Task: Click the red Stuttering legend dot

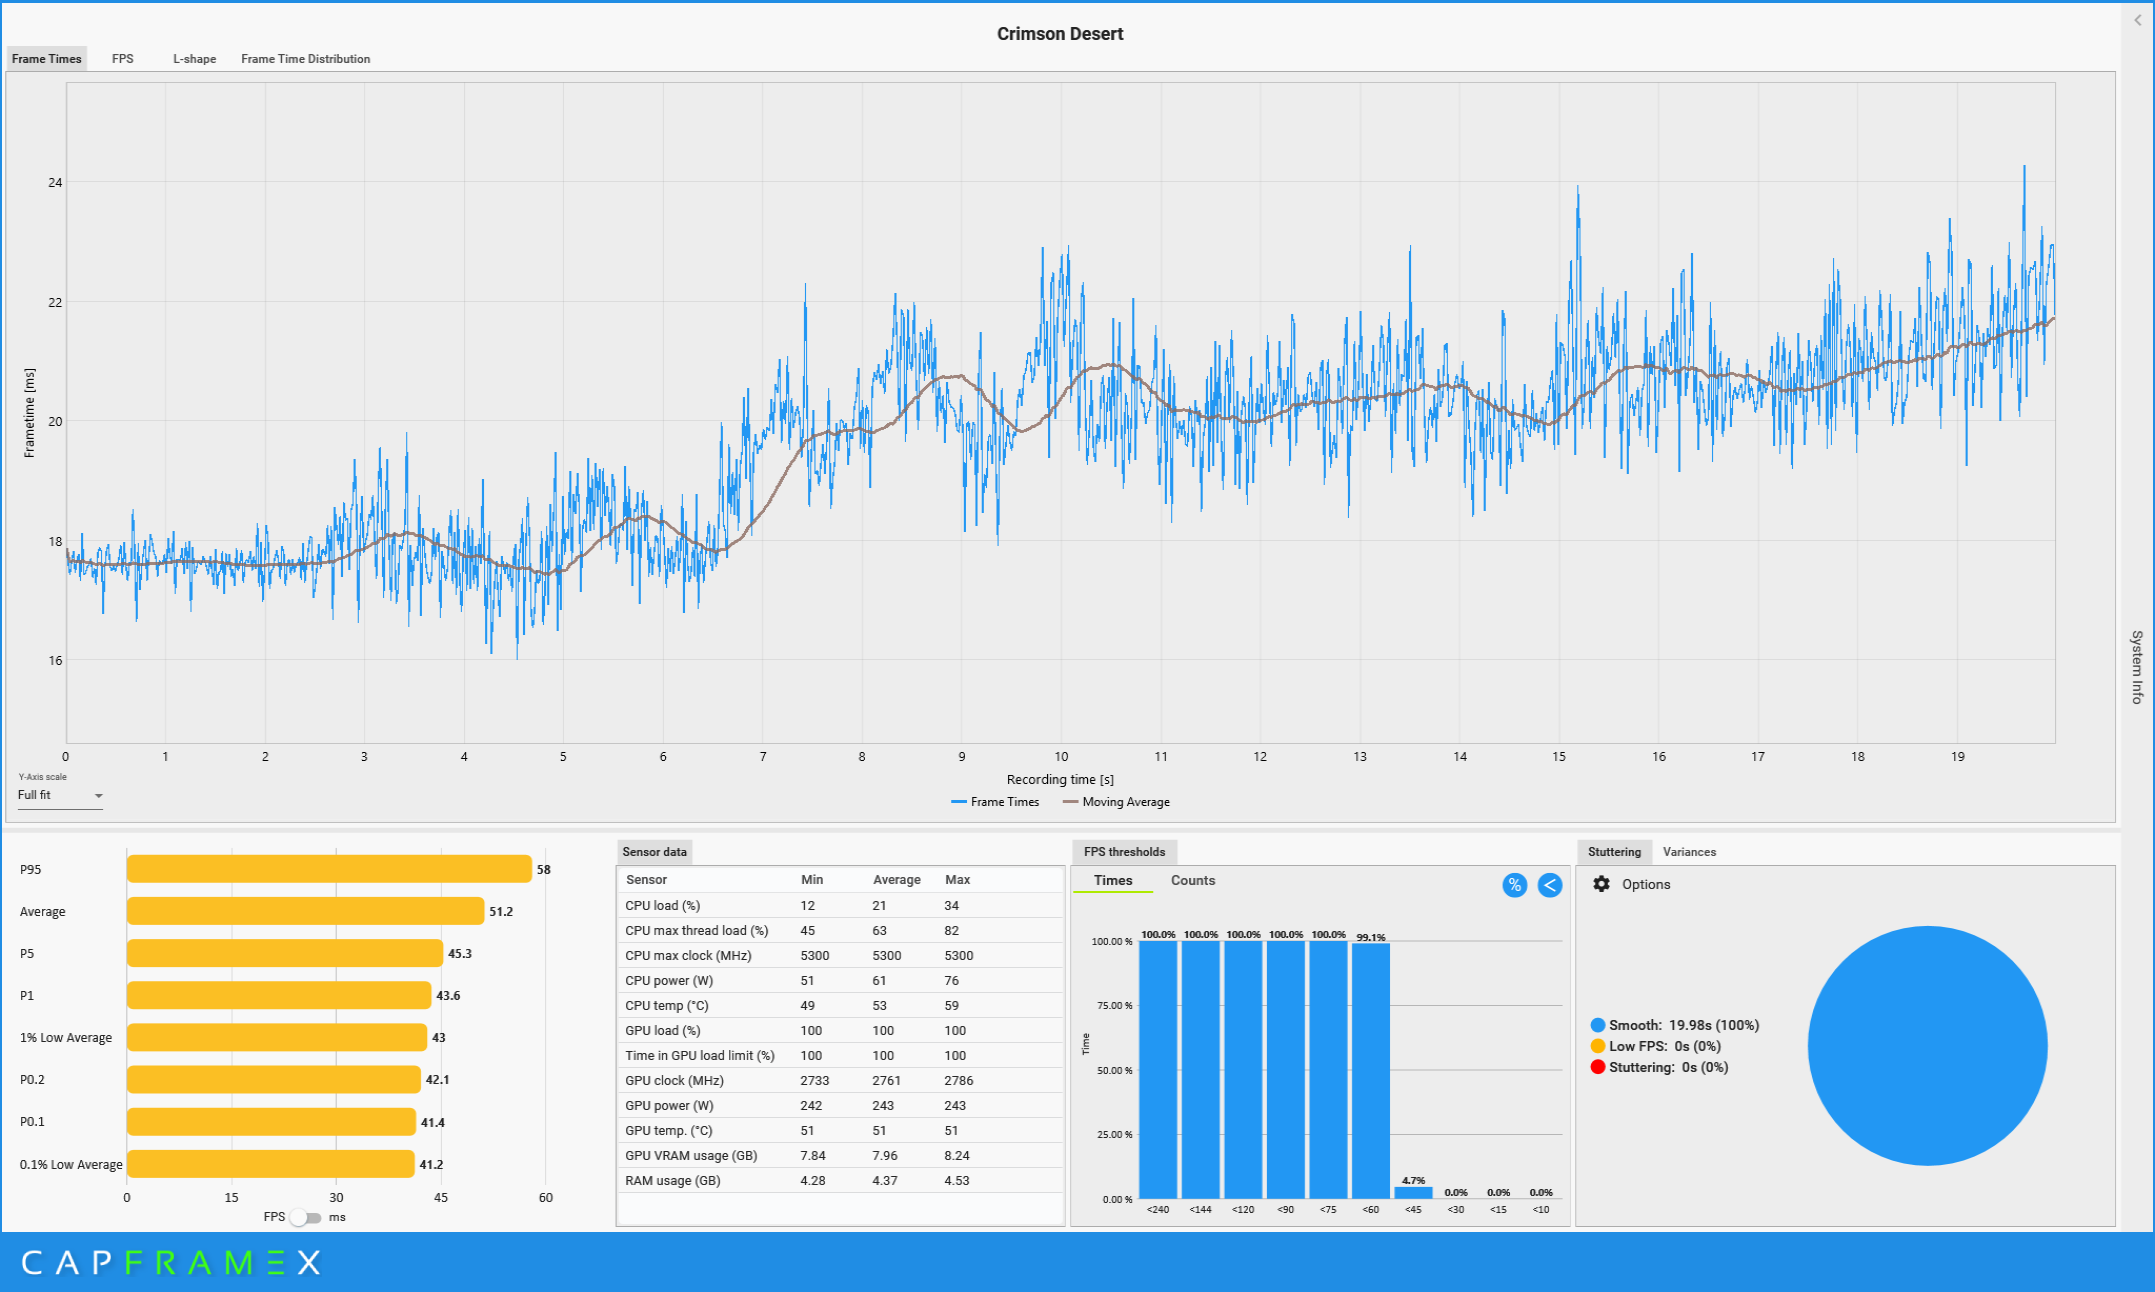Action: 1597,1067
